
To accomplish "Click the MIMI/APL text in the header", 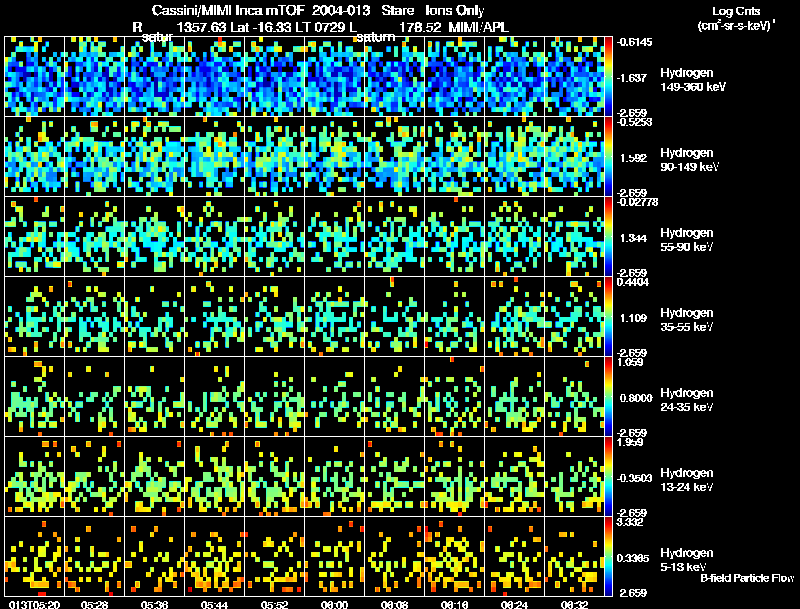I will coord(479,27).
